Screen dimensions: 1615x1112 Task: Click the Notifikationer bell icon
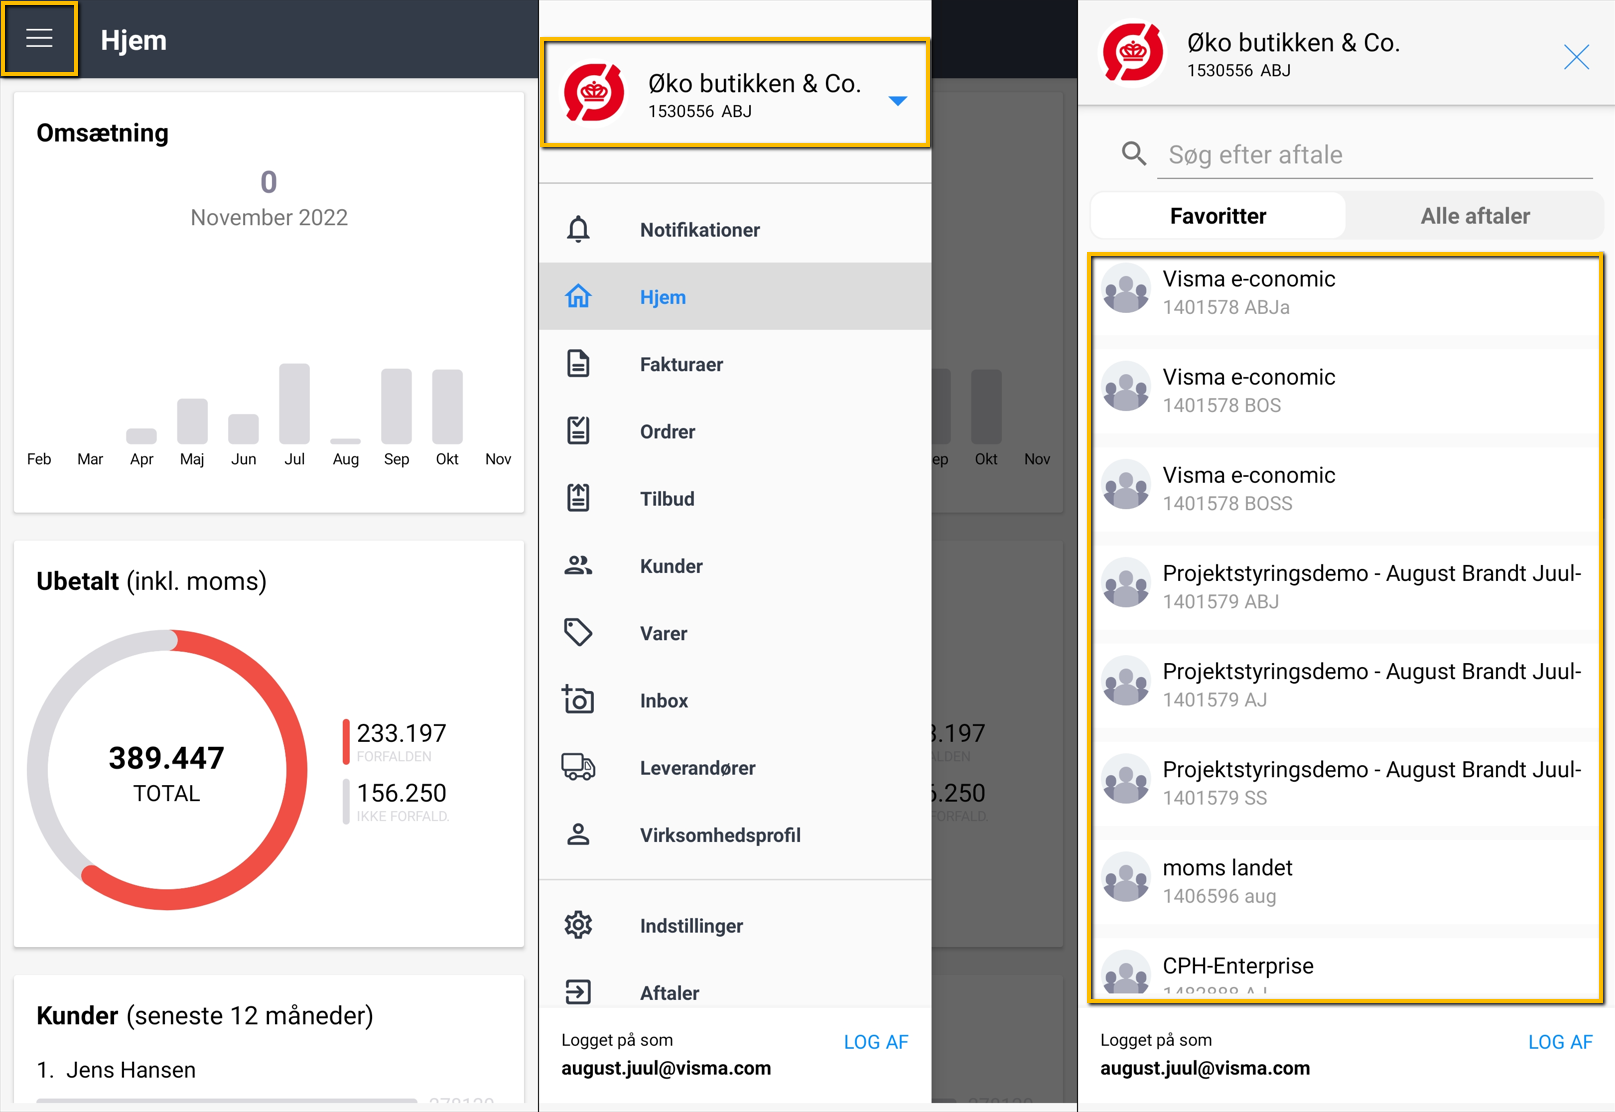tap(578, 229)
